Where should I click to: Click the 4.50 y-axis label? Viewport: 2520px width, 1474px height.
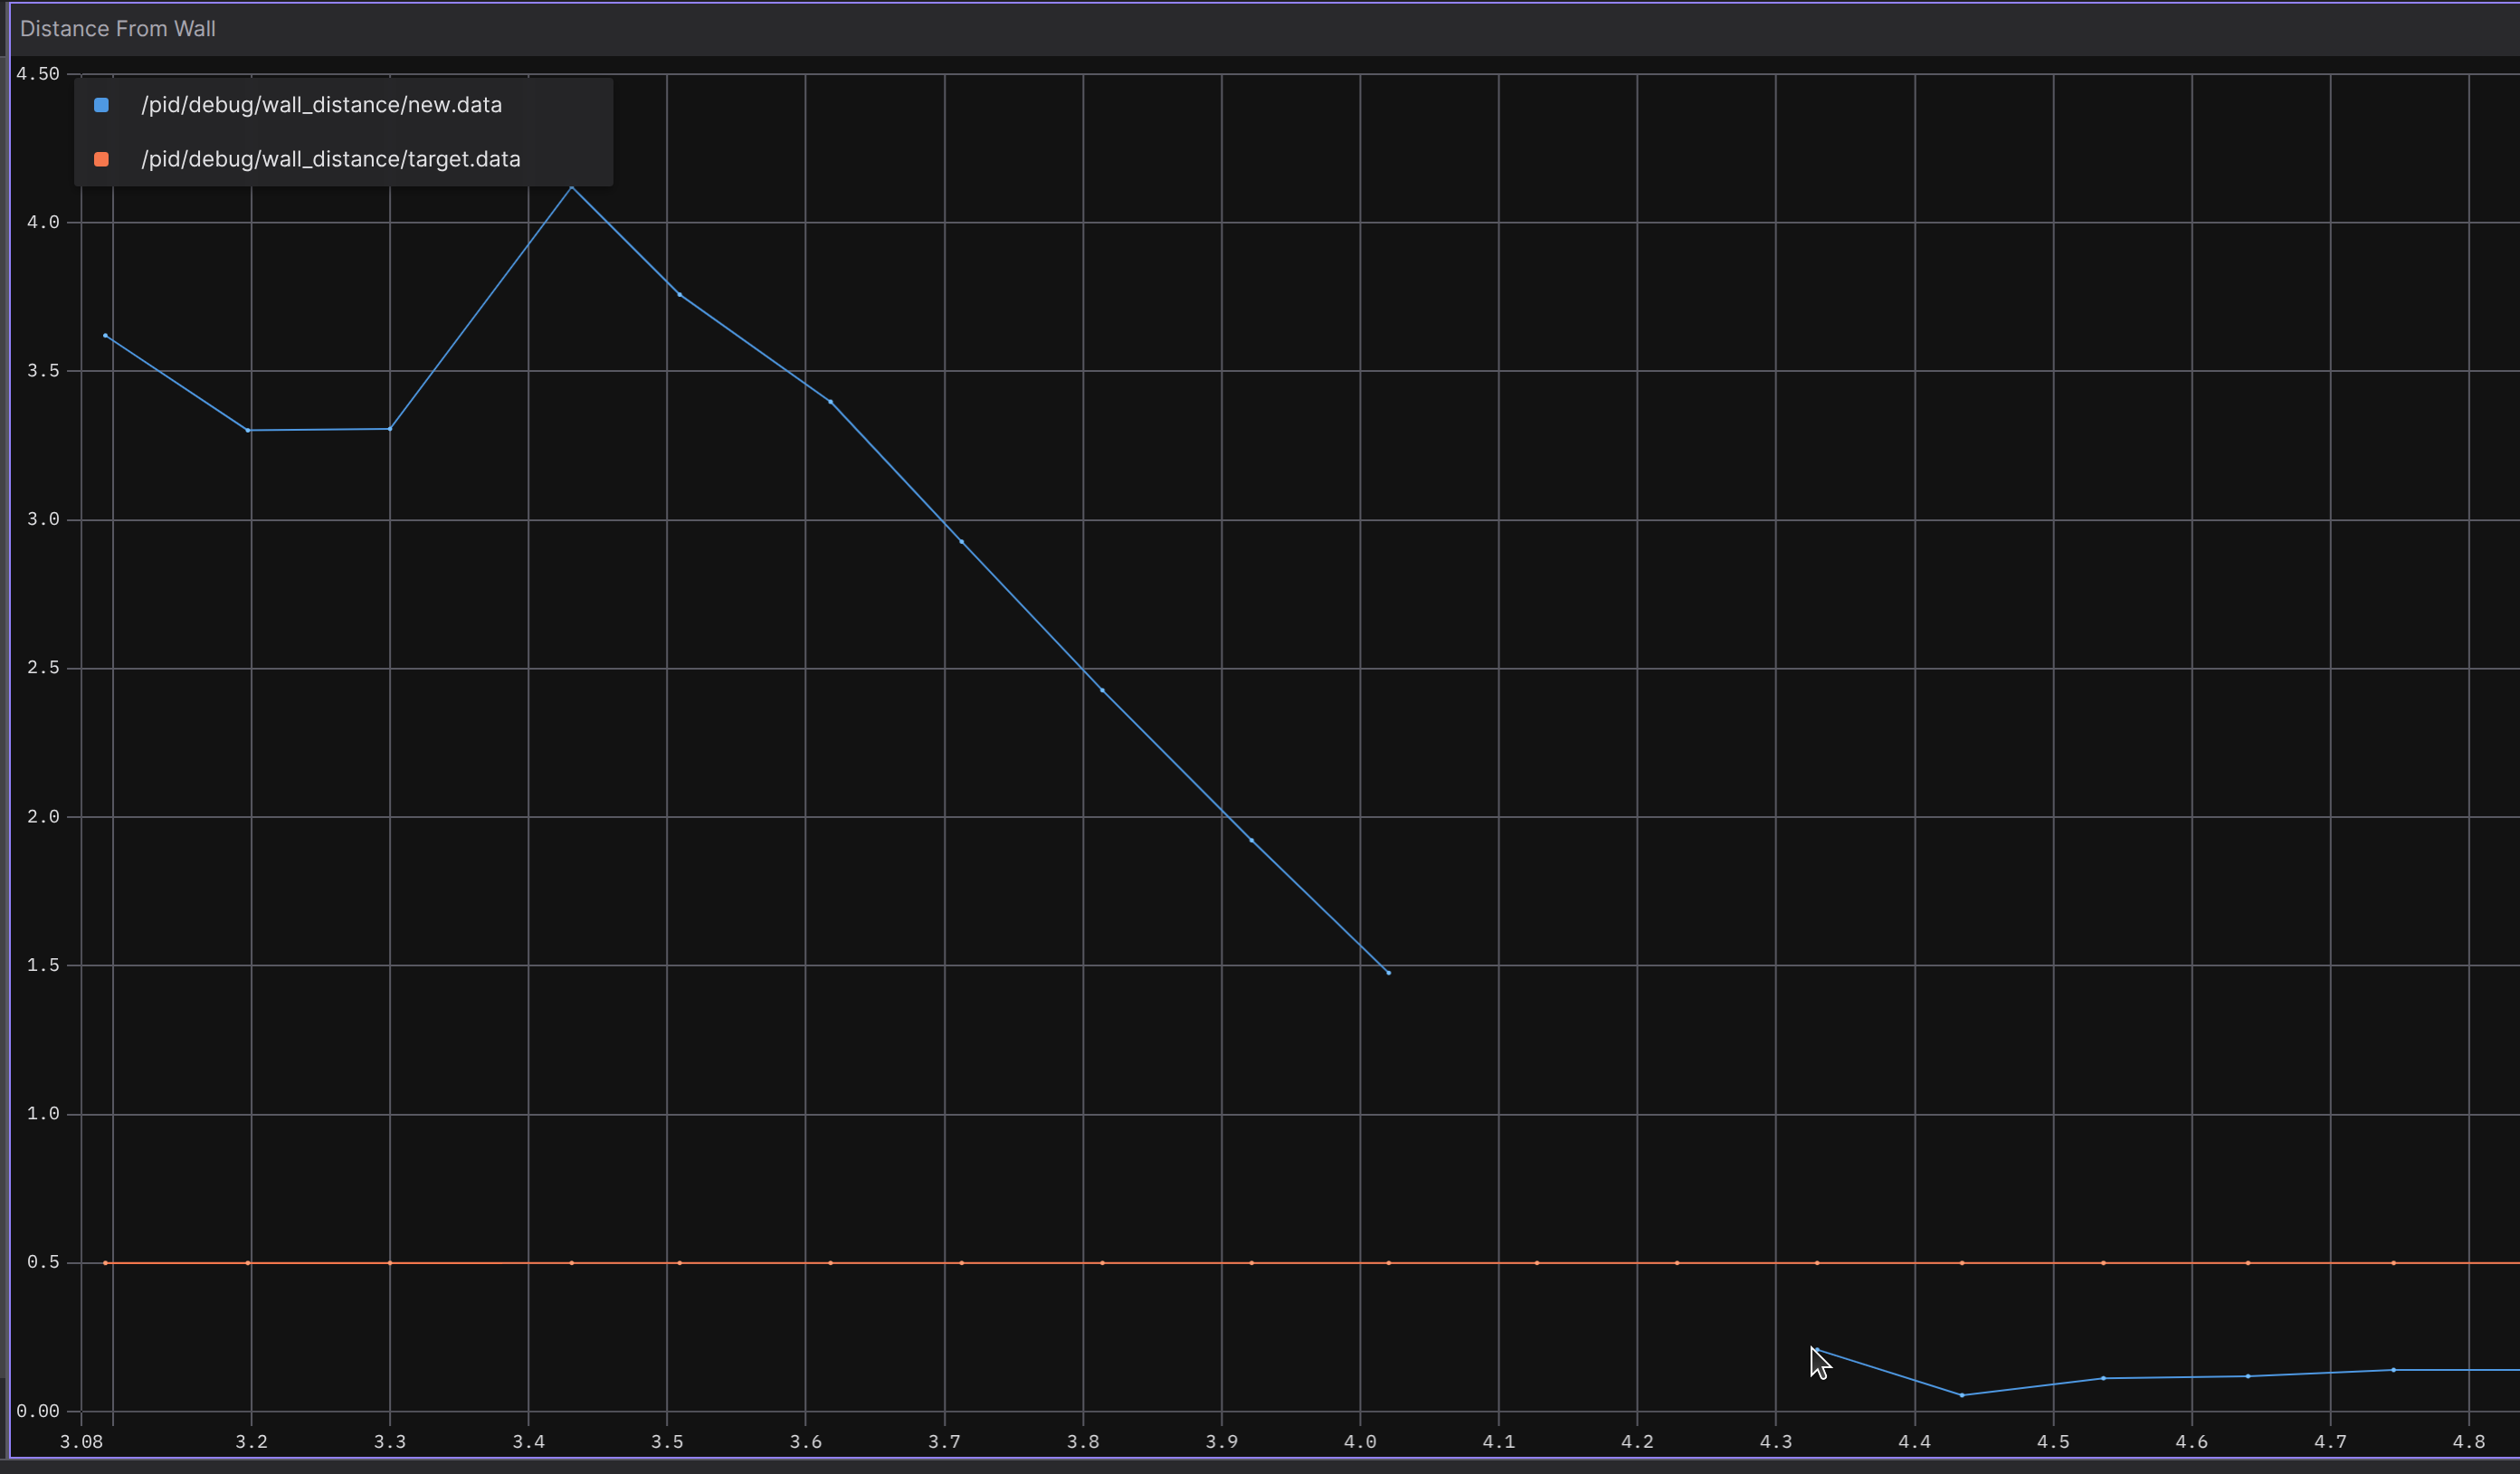36,73
